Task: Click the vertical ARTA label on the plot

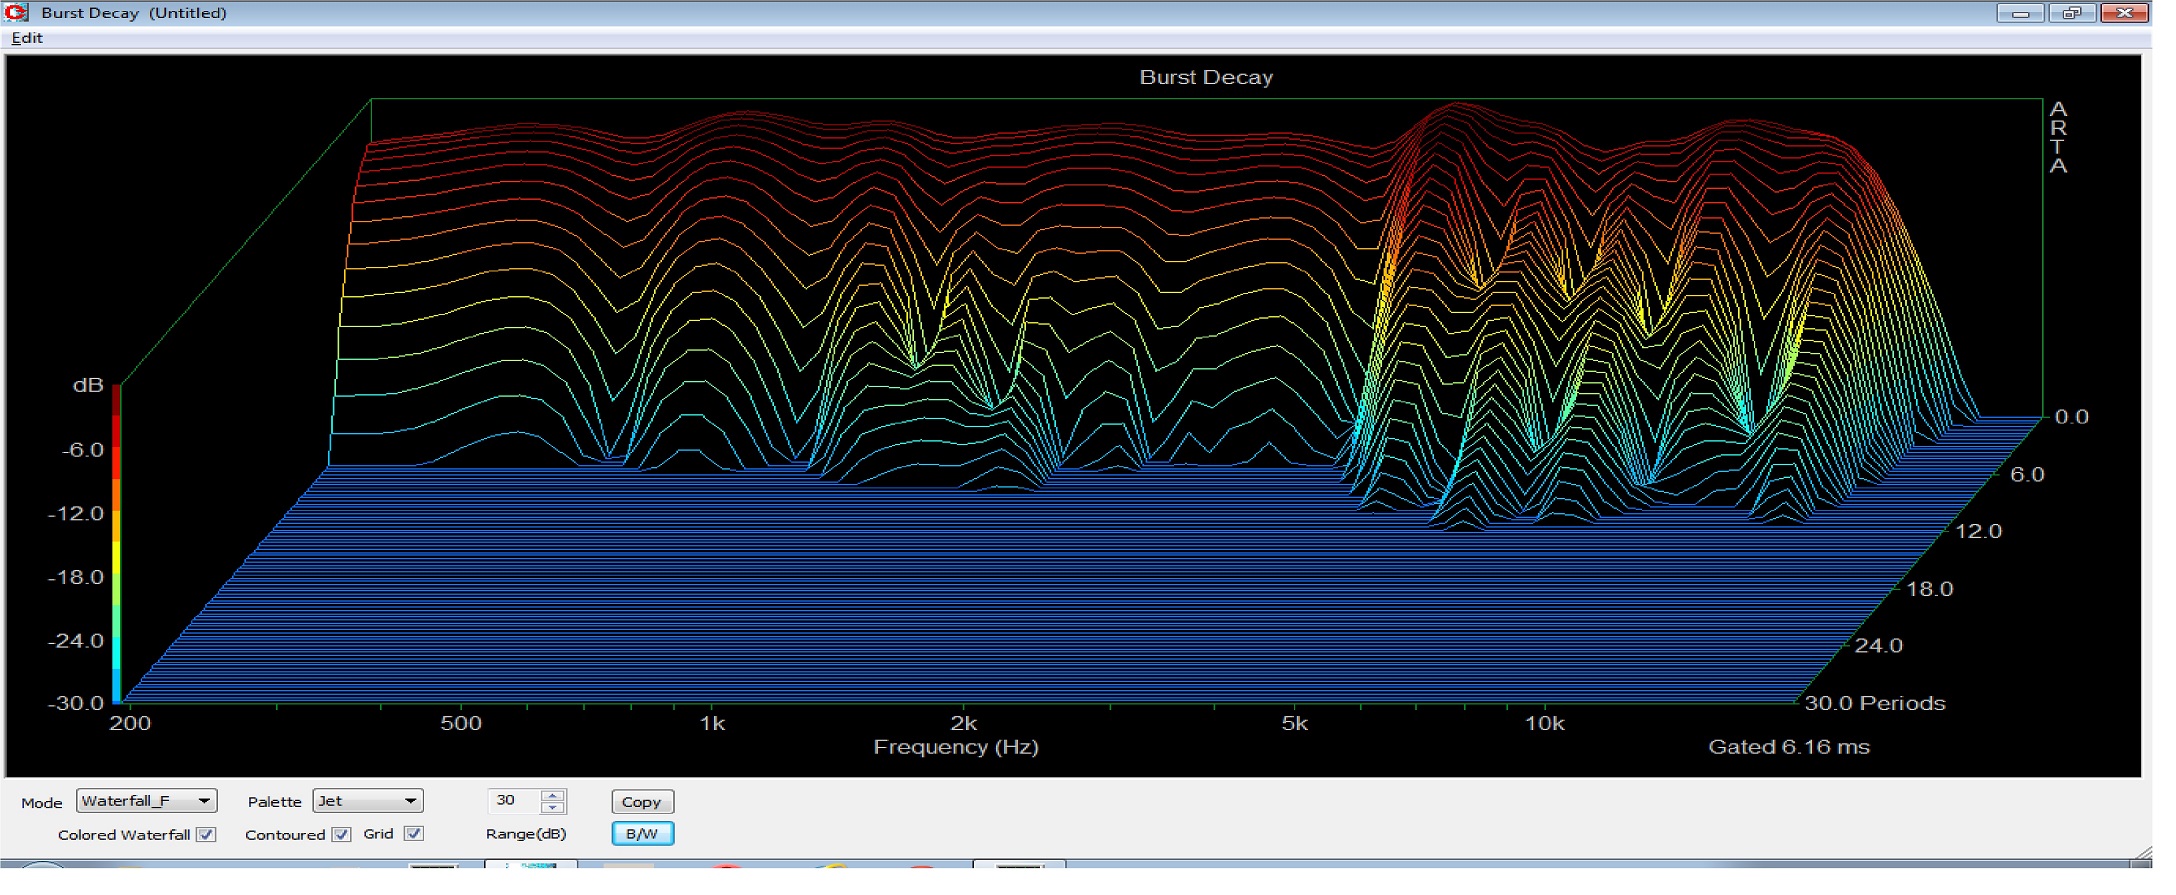Action: (2058, 138)
